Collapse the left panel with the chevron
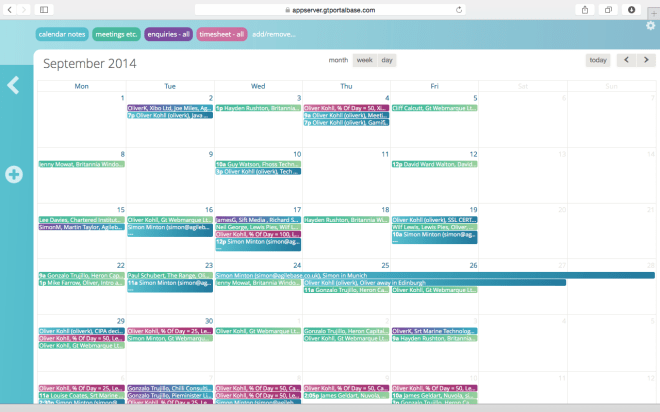660x412 pixels. coord(13,85)
